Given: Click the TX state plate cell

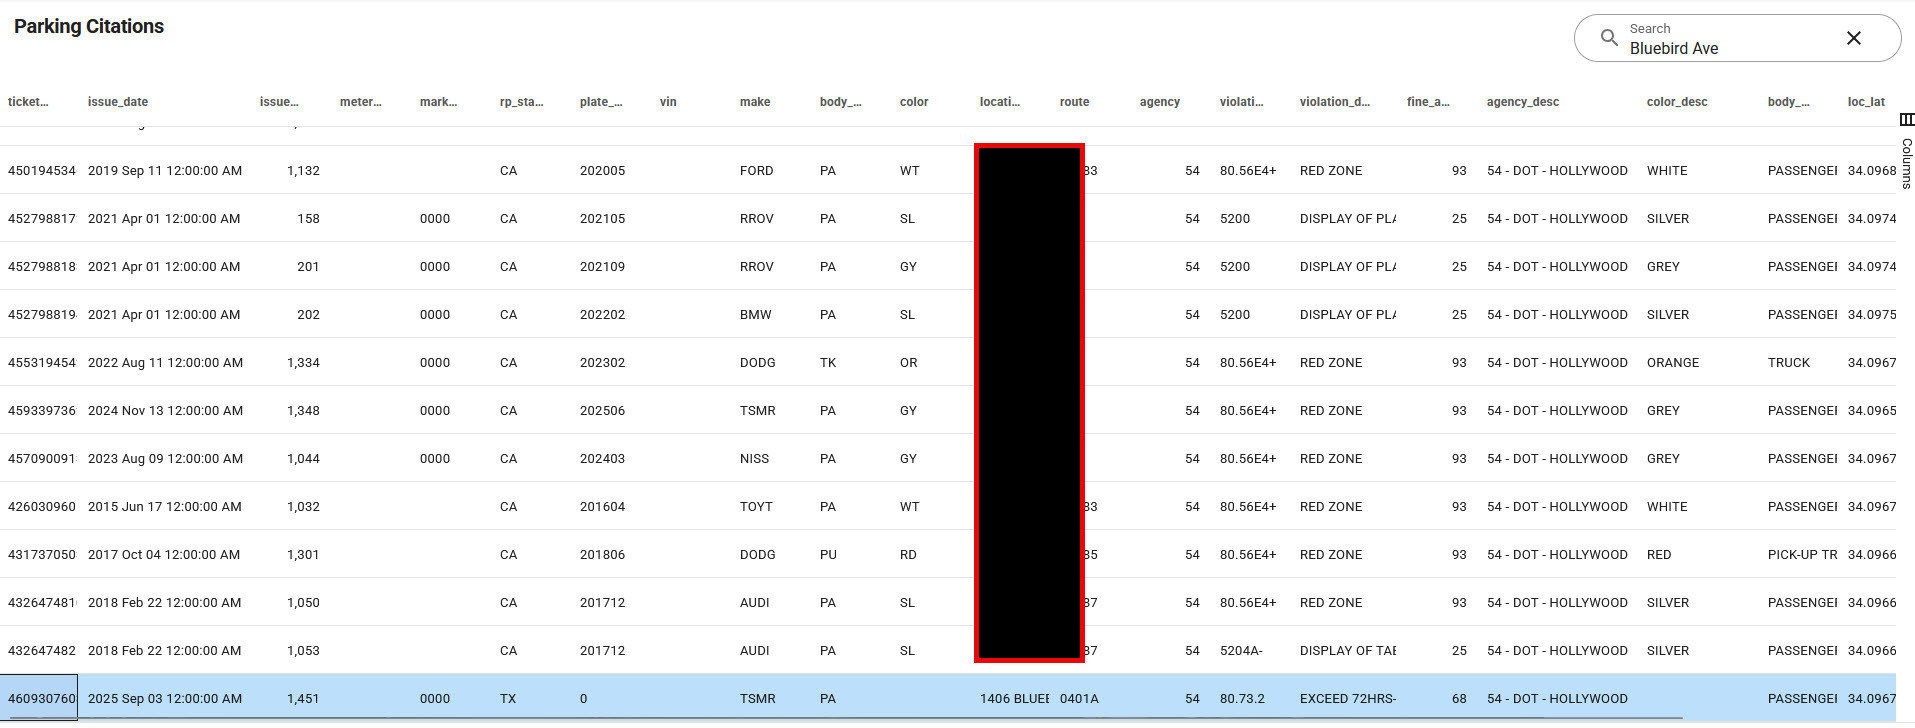Looking at the screenshot, I should 508,699.
